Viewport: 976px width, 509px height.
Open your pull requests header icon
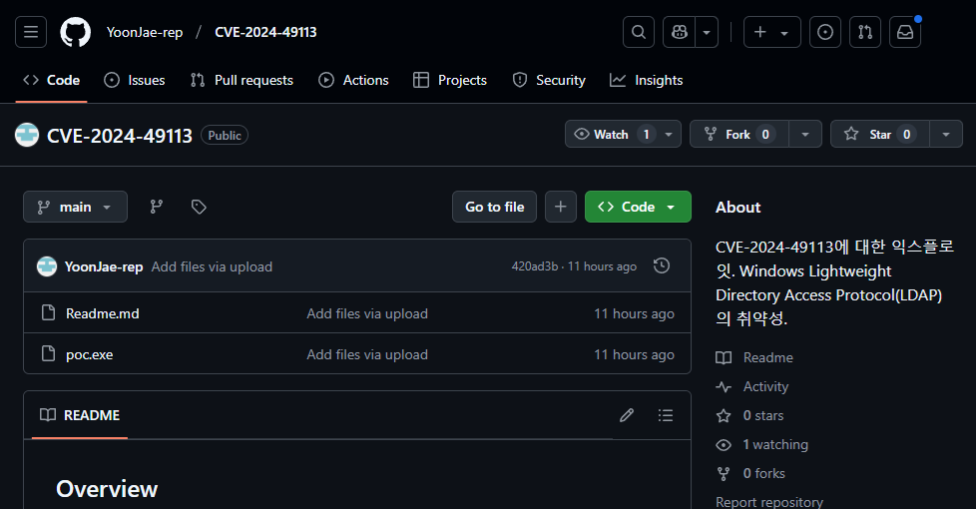coord(865,32)
